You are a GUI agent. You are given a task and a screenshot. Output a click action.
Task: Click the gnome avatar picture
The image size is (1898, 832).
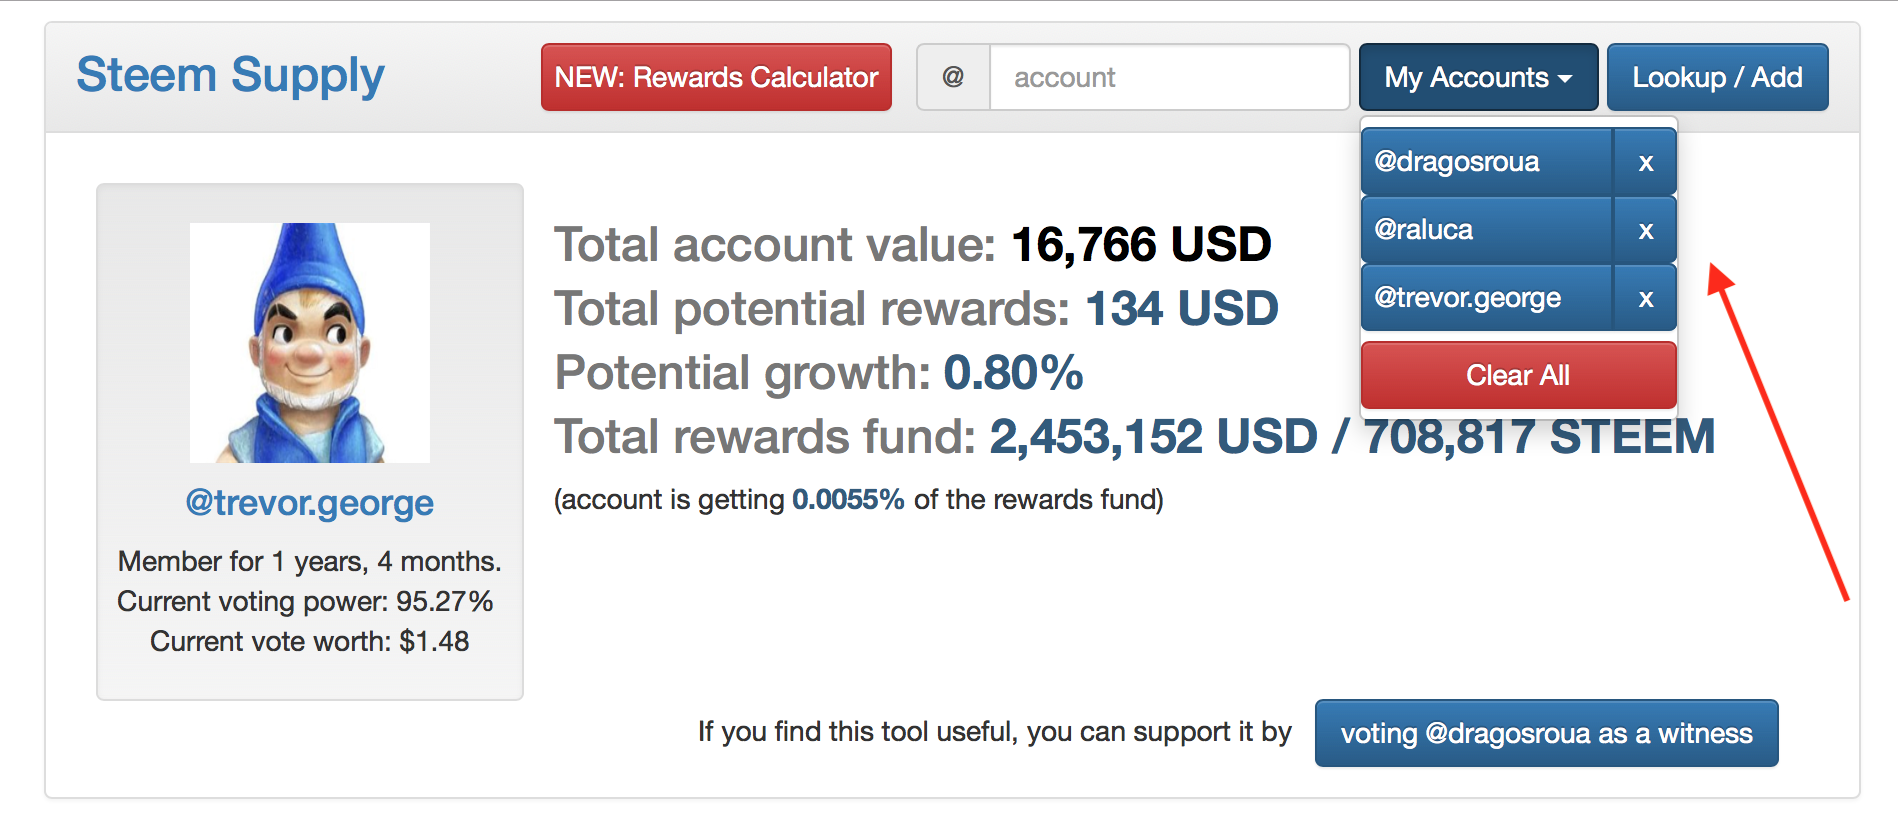310,342
